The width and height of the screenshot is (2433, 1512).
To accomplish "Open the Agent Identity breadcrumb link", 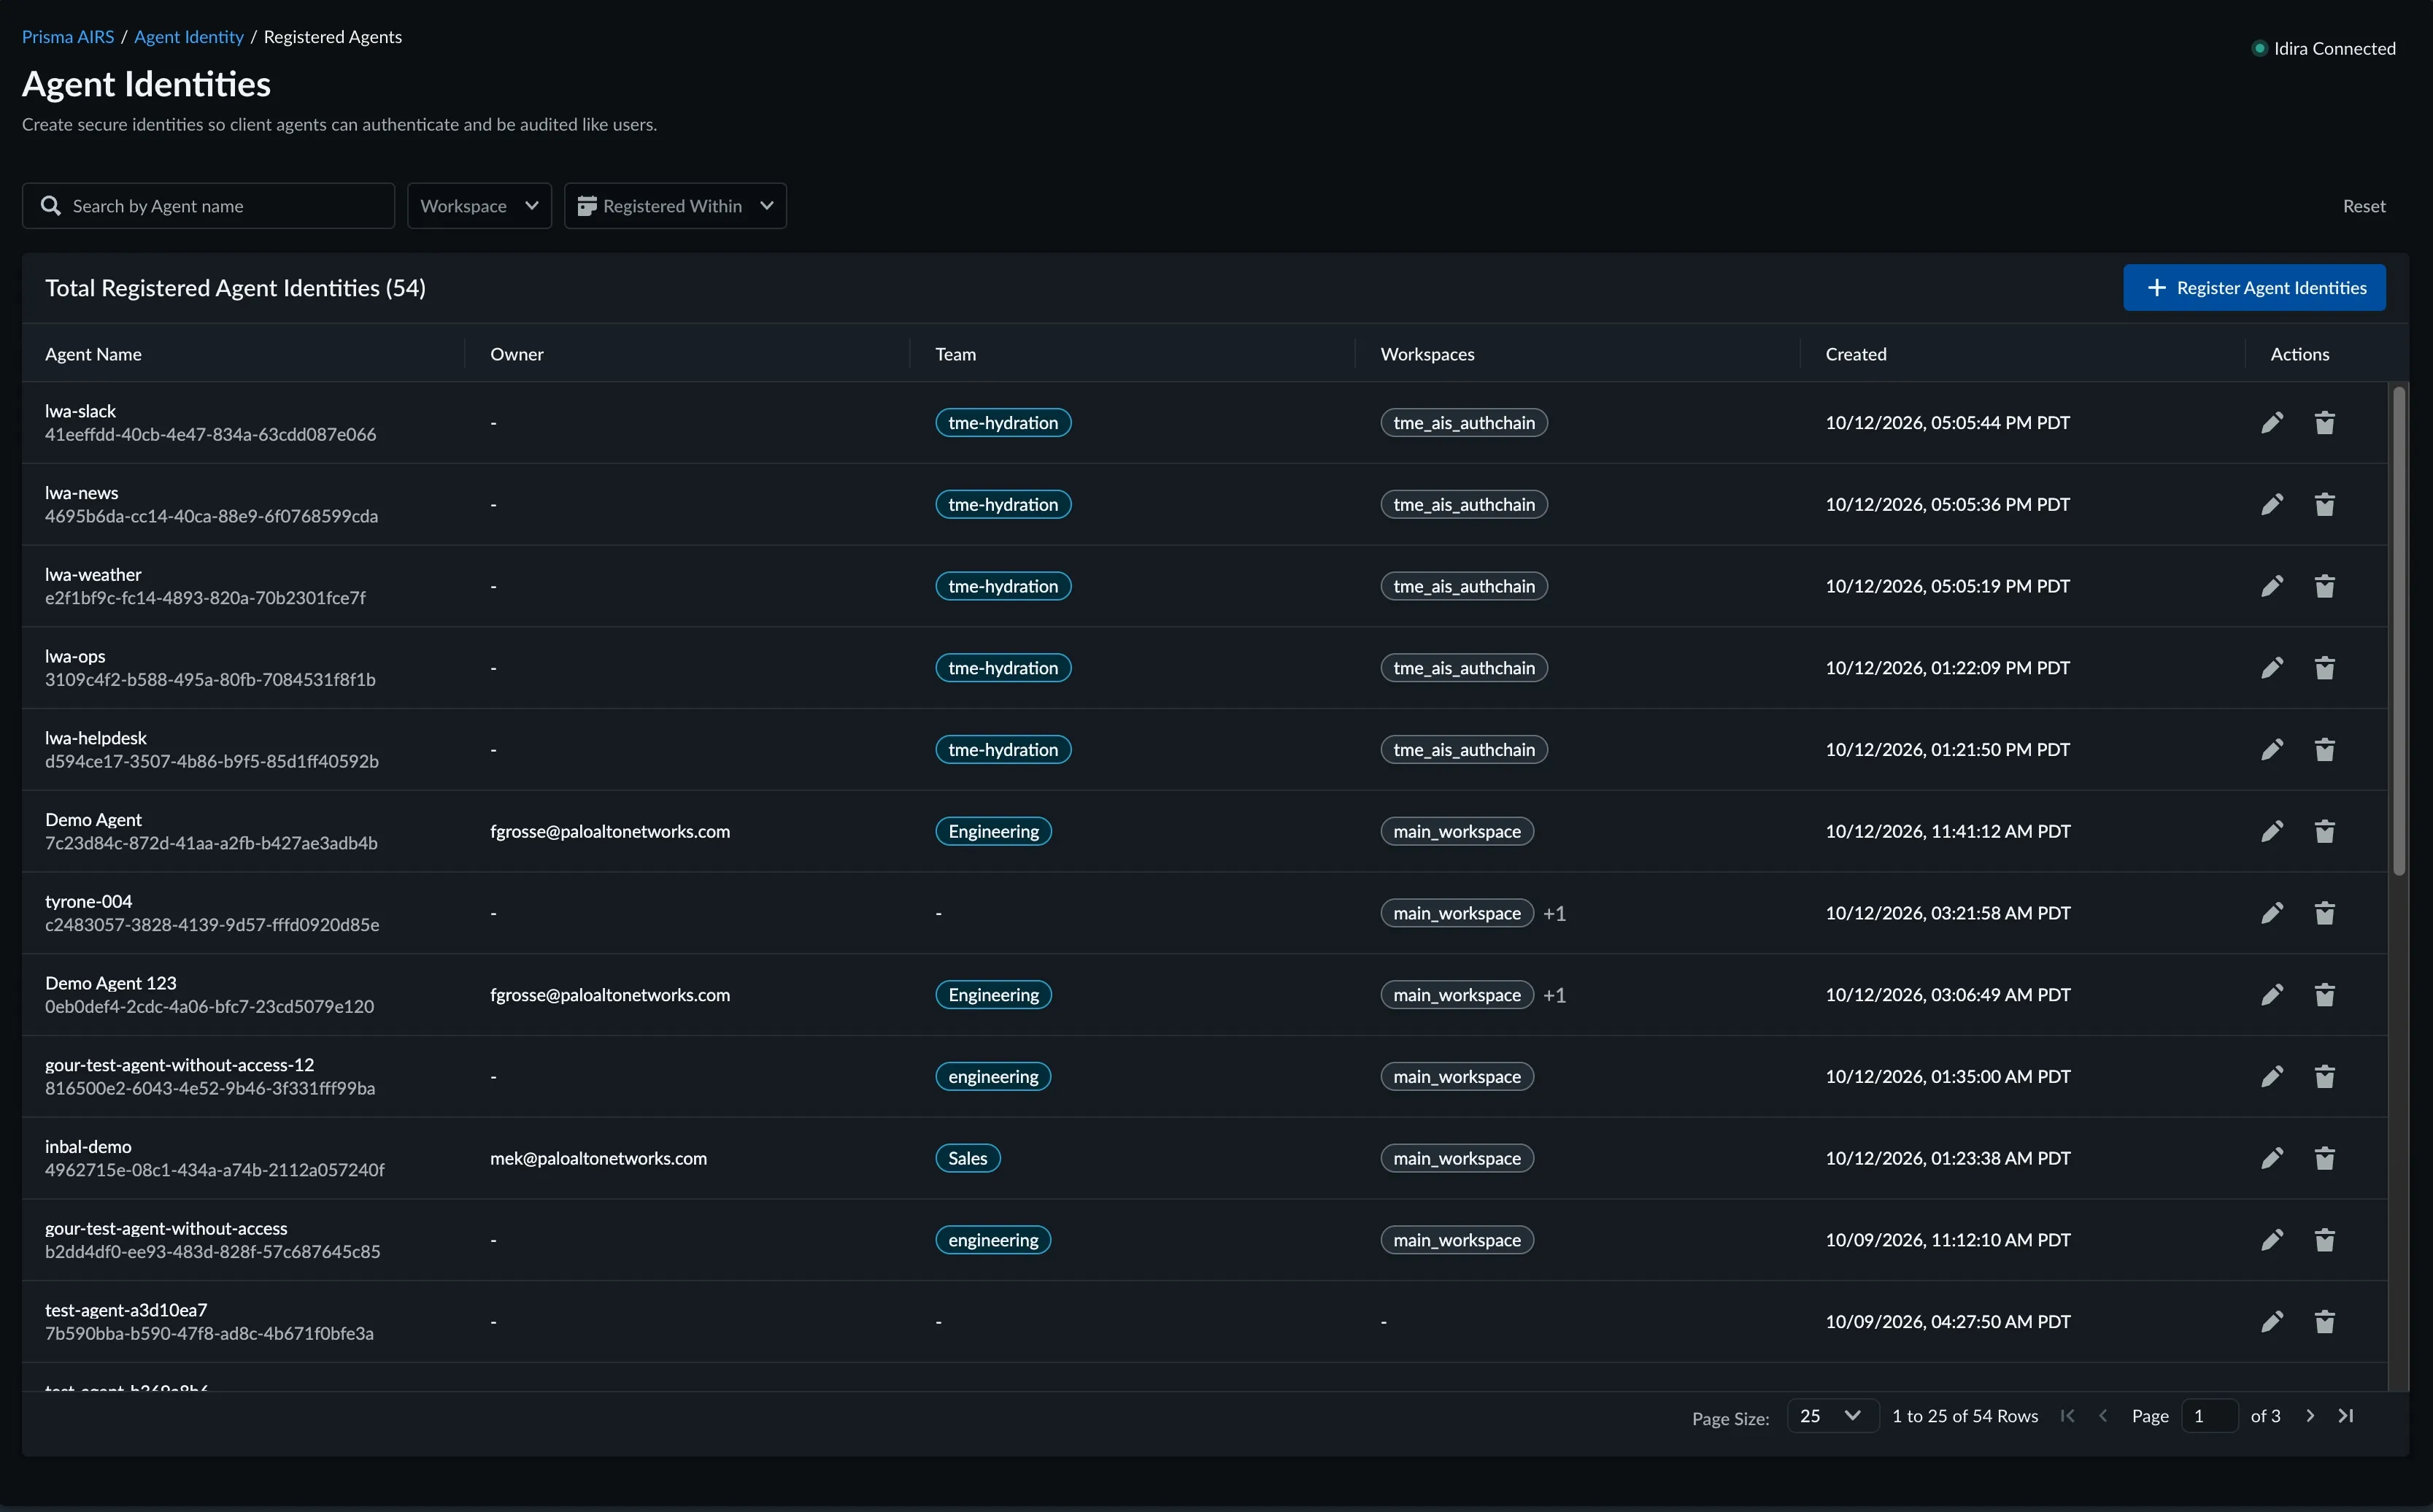I will (189, 37).
